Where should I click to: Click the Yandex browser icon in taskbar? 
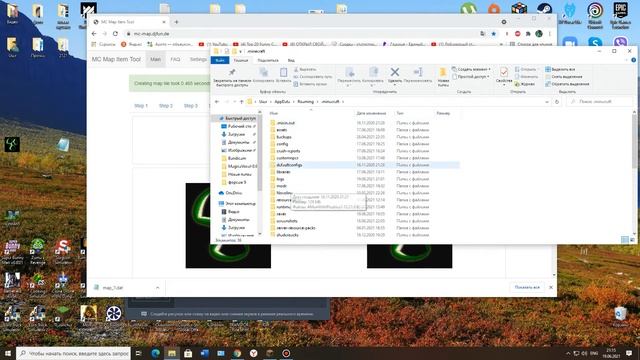click(253, 353)
